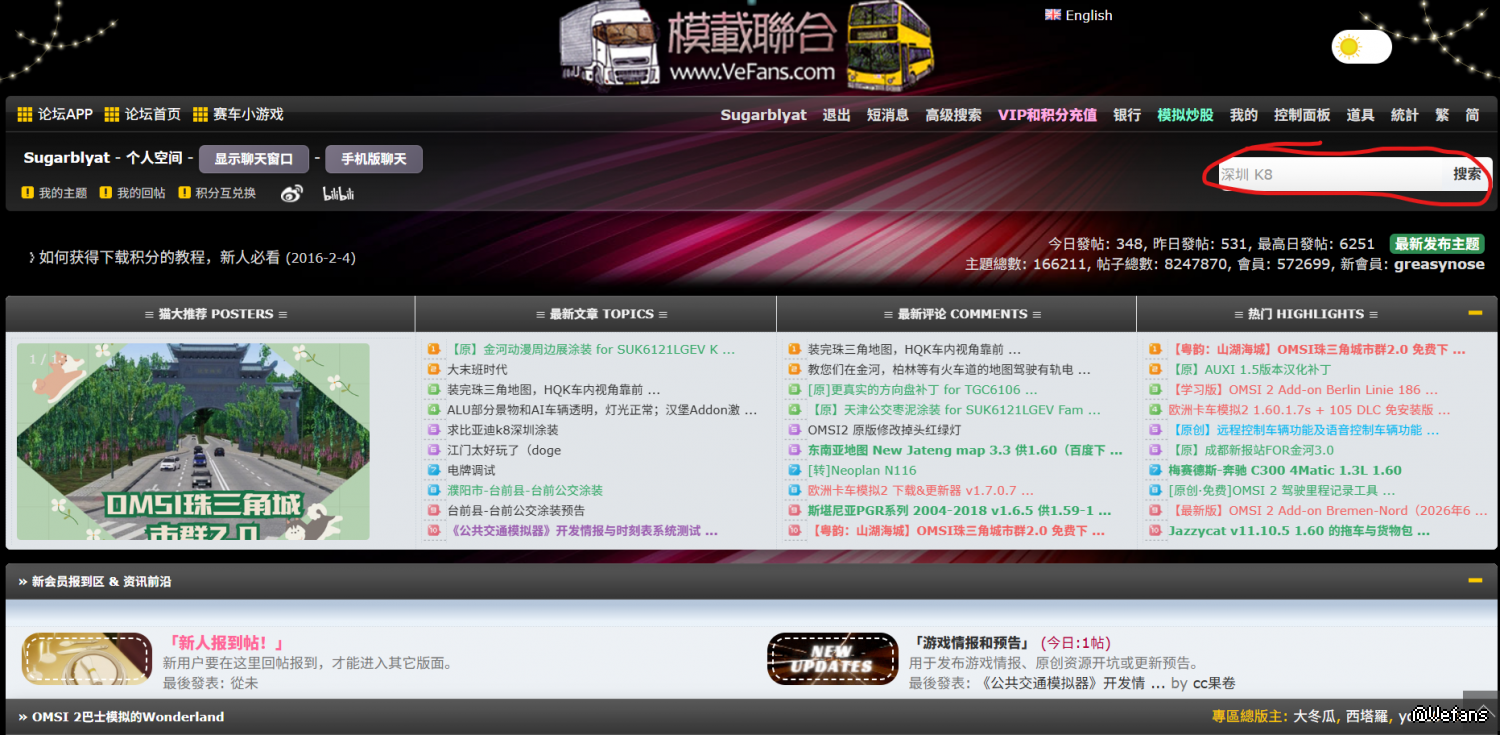Focus the 深圳 K8 search input field
Viewport: 1500px width, 735px height.
point(1330,174)
